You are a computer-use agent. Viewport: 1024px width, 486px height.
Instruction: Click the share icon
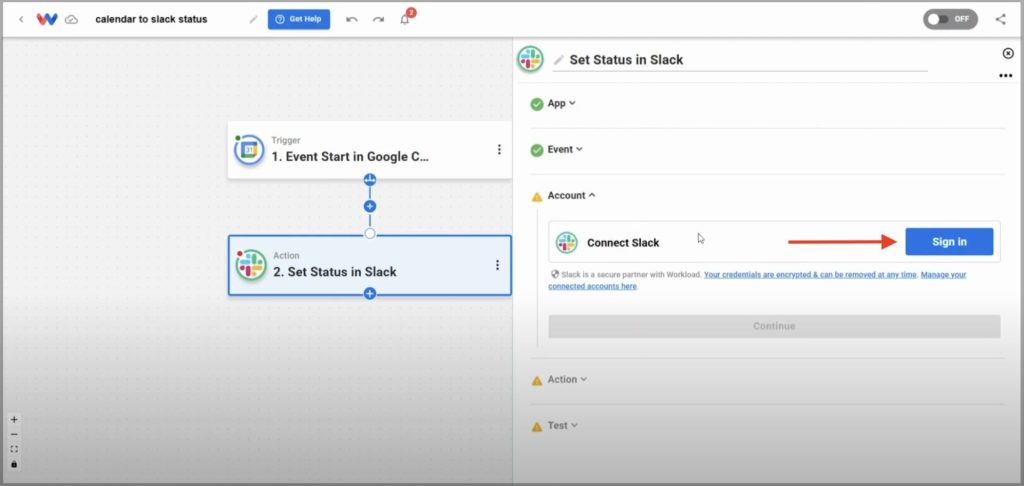pyautogui.click(x=1000, y=19)
